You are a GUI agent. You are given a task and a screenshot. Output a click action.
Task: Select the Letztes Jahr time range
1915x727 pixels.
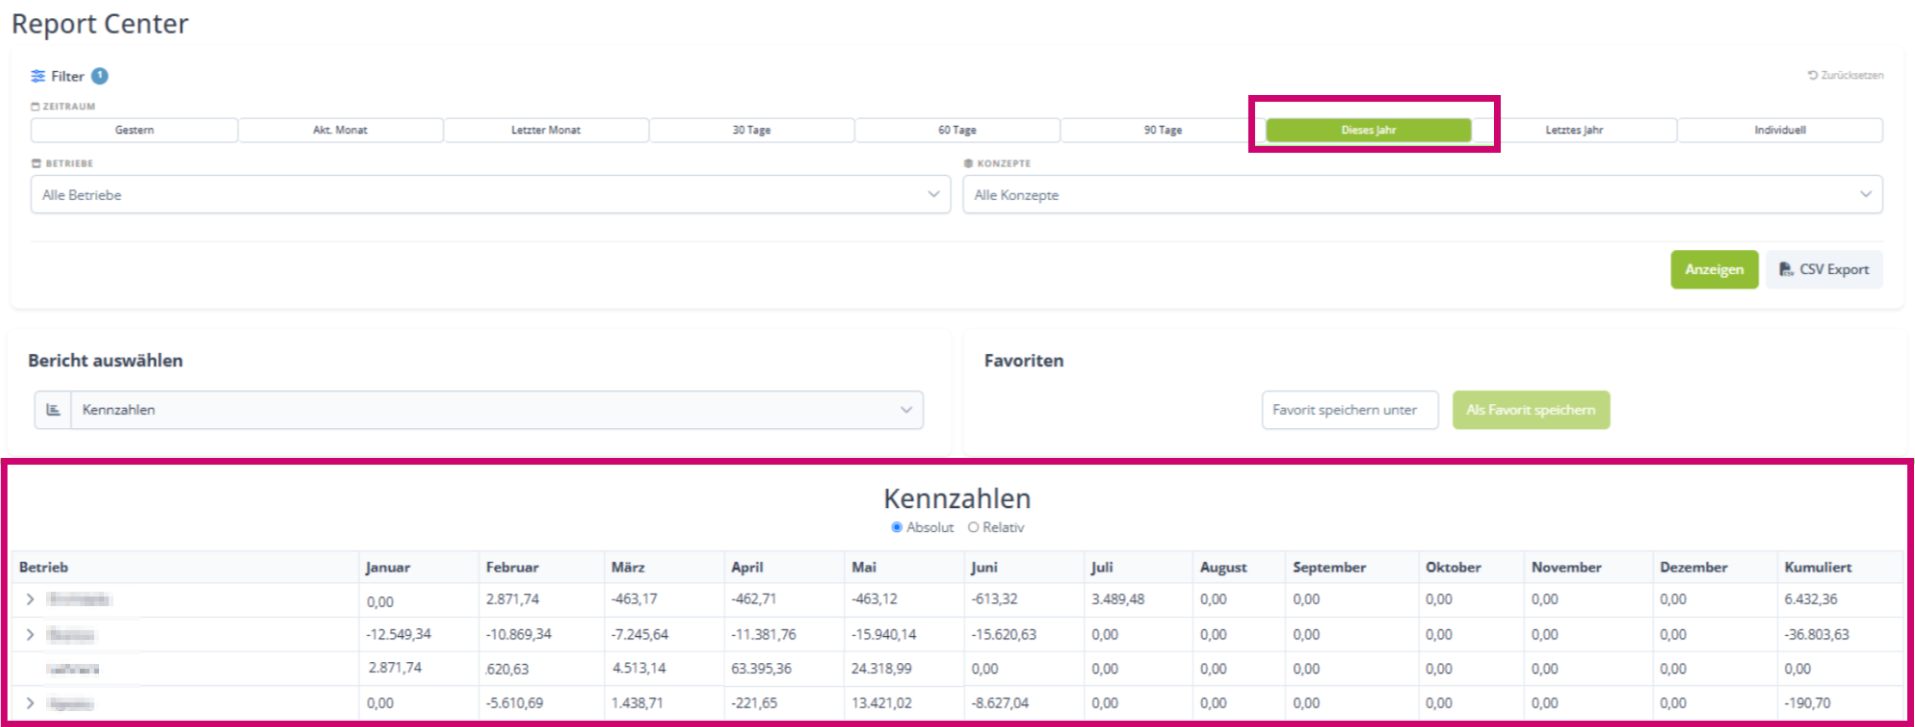point(1574,130)
